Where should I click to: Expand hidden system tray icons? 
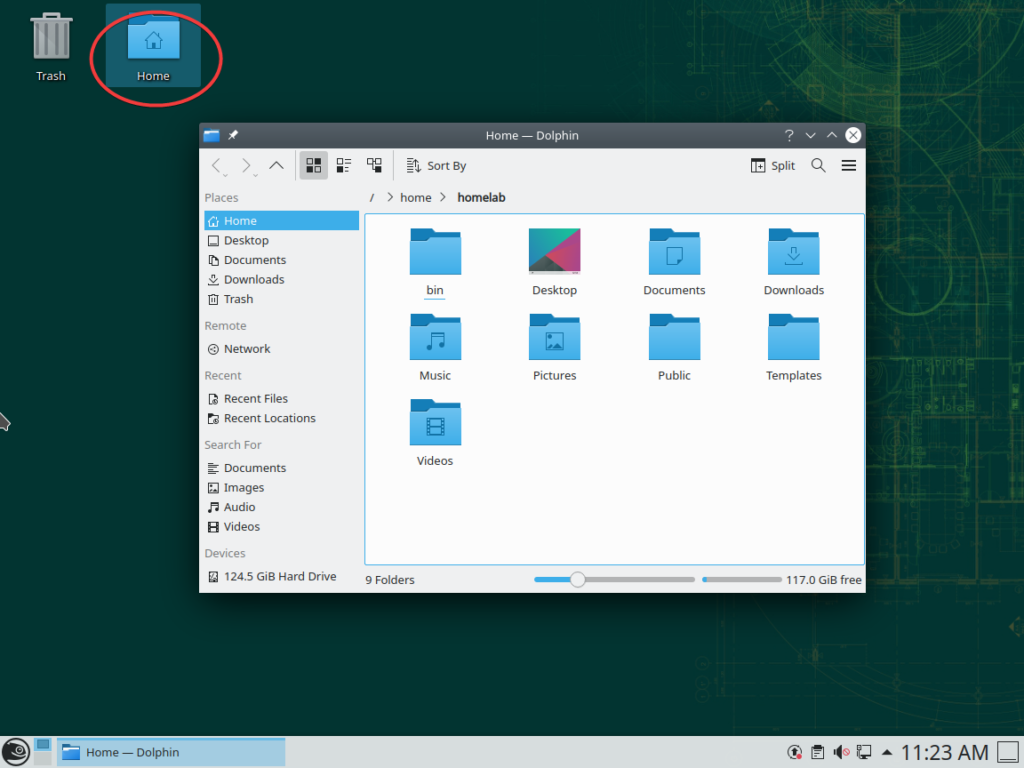tap(887, 751)
